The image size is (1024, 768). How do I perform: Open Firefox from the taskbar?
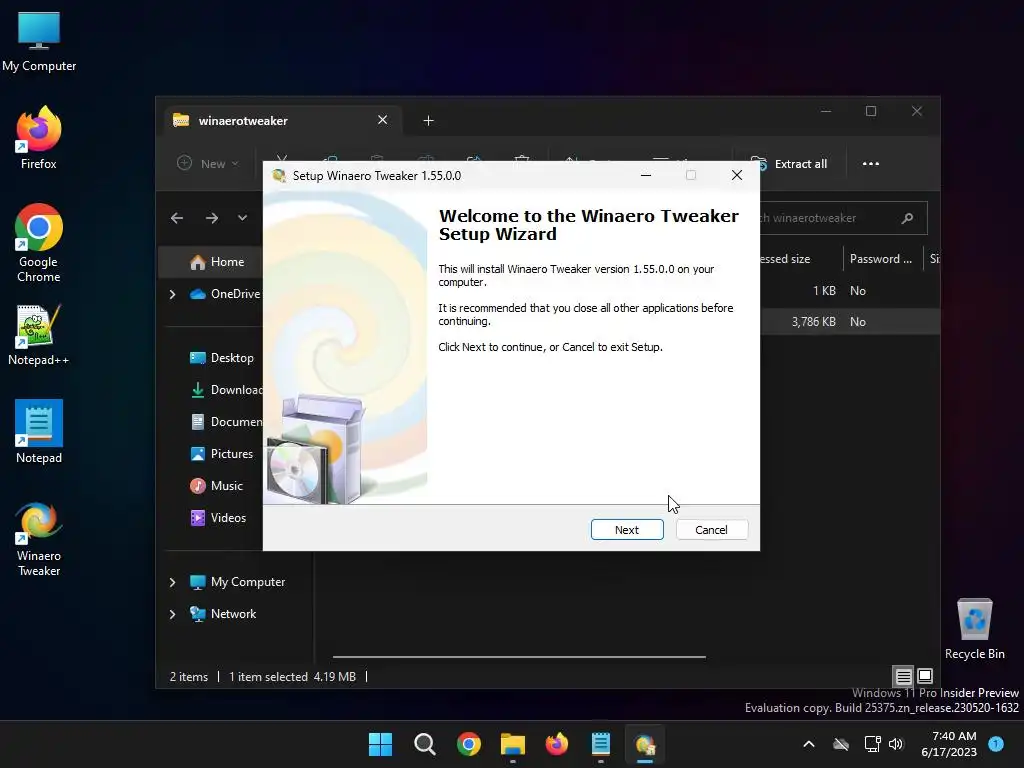click(556, 744)
